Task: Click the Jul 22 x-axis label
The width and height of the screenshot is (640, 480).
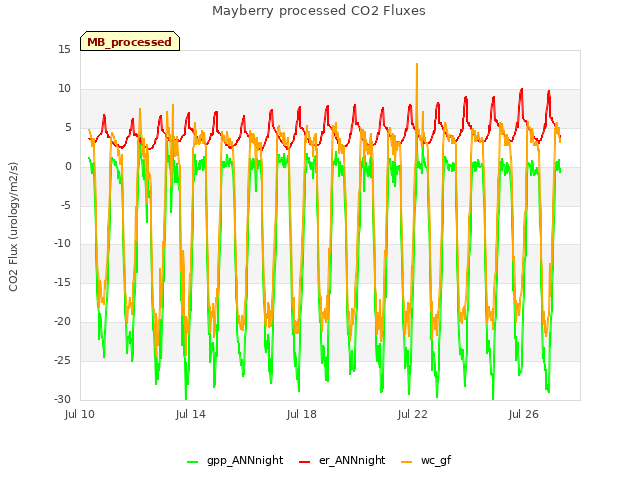Action: coord(413,414)
